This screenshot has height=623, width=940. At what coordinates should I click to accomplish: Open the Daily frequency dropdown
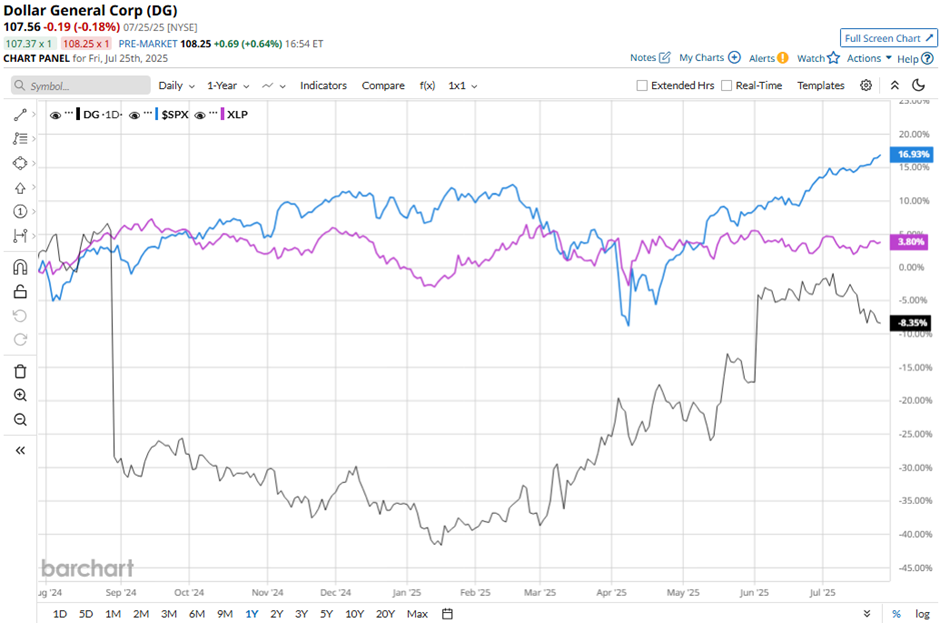coord(176,85)
